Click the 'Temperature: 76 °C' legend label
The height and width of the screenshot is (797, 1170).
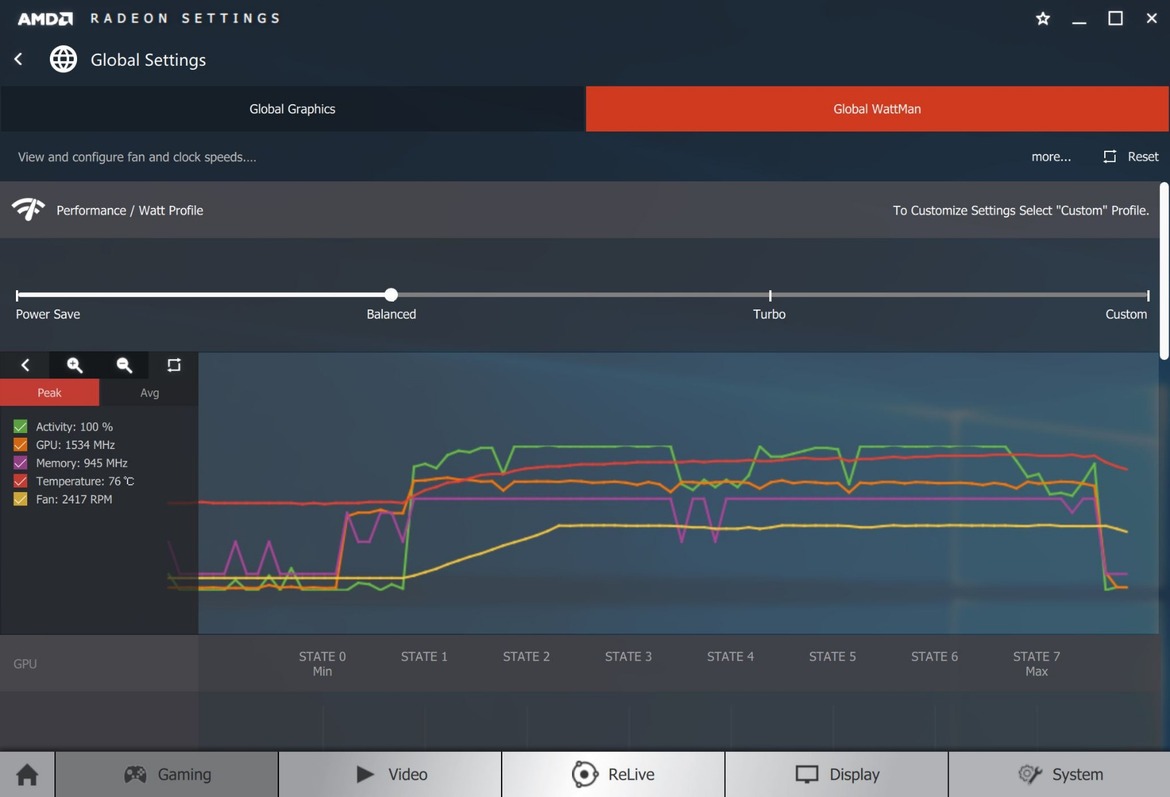click(x=85, y=481)
